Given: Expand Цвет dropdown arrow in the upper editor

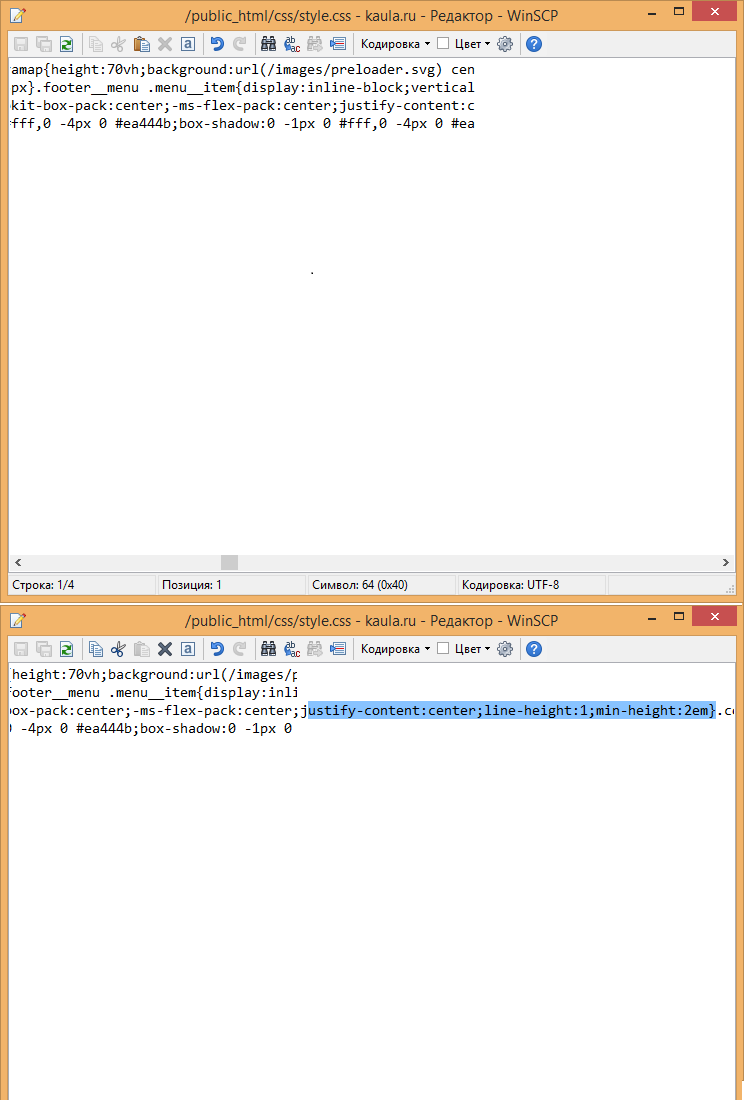Looking at the screenshot, I should point(488,44).
